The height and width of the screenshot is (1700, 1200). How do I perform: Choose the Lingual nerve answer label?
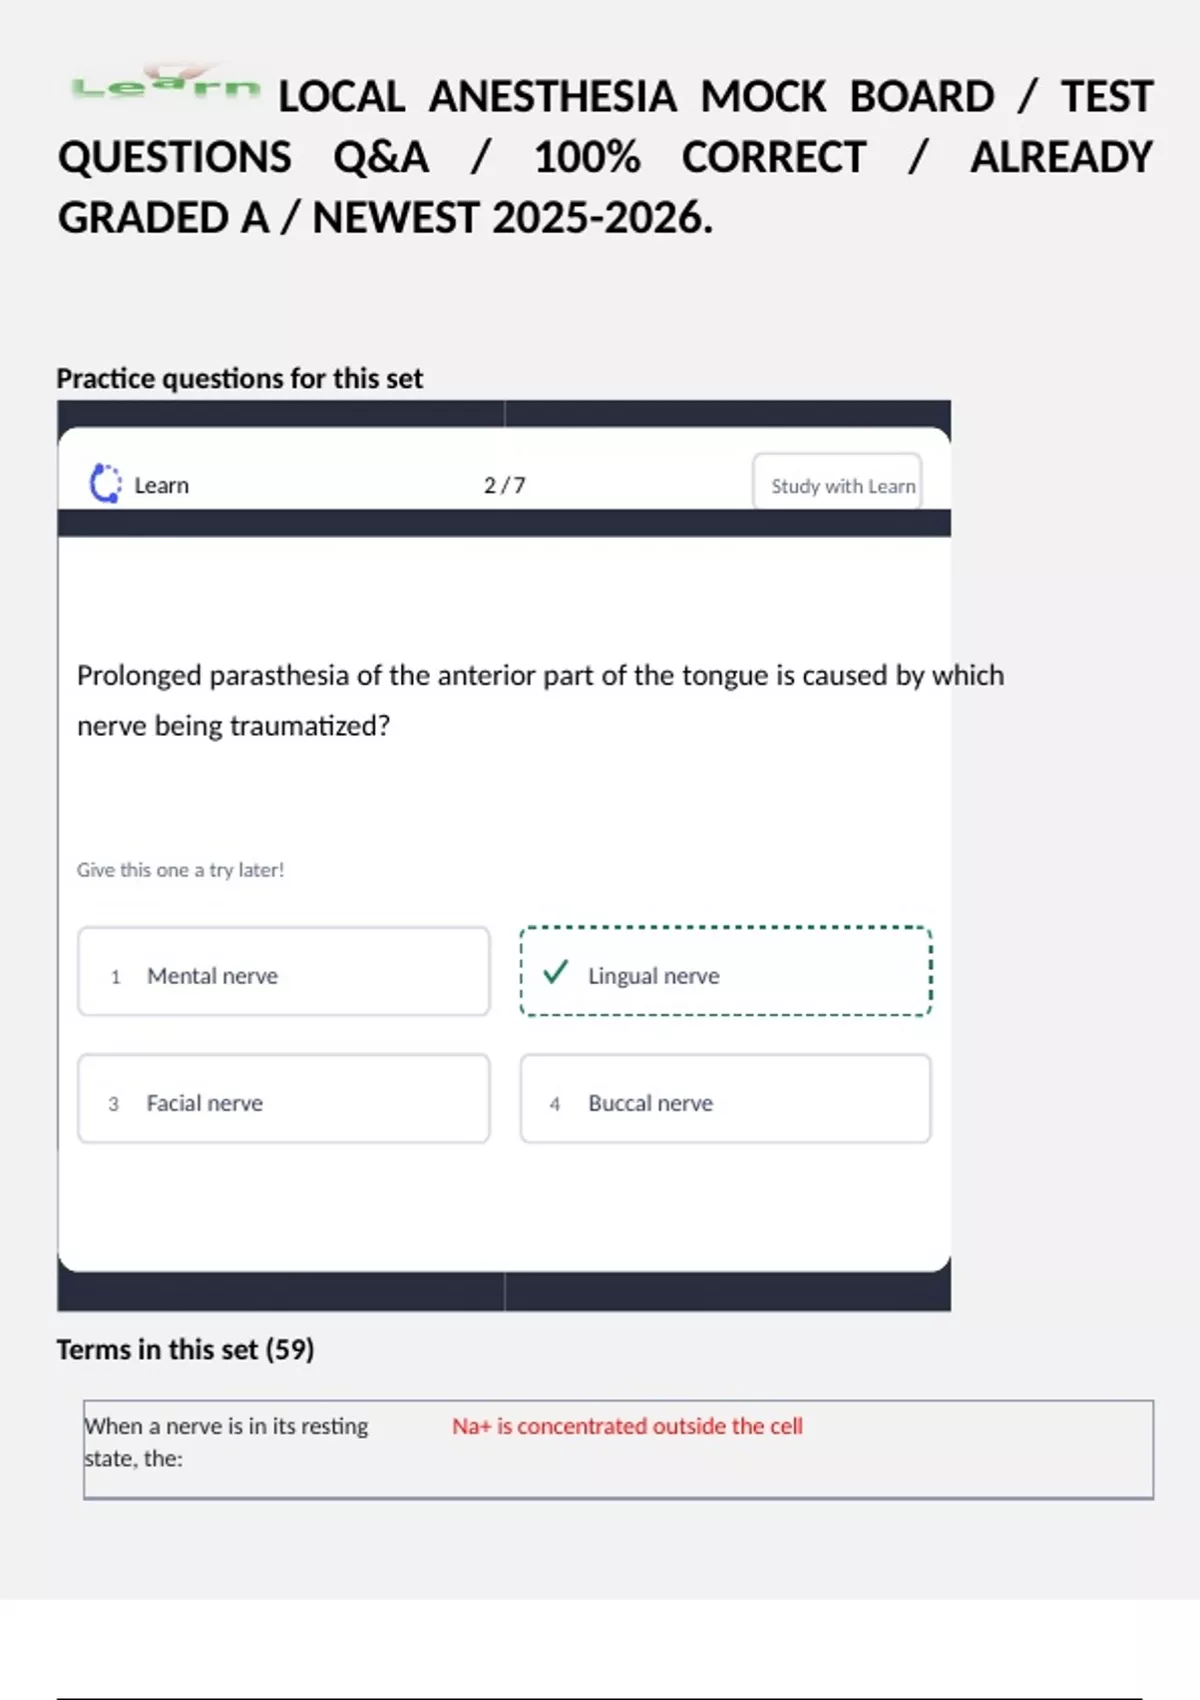pyautogui.click(x=653, y=976)
